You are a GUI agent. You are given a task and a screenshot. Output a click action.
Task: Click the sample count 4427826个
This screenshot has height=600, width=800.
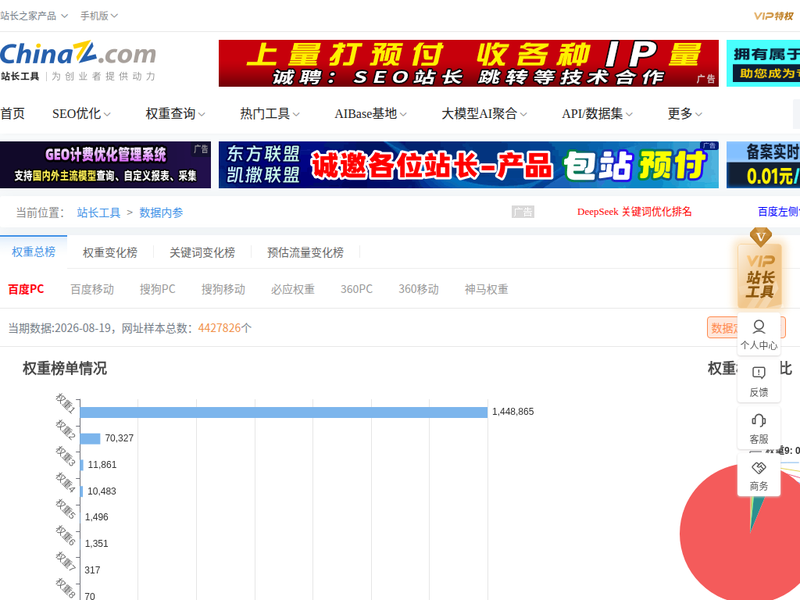[x=224, y=328]
